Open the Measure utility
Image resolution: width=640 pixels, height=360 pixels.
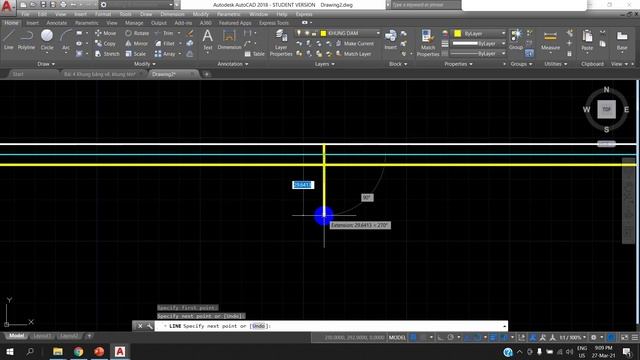pos(550,40)
